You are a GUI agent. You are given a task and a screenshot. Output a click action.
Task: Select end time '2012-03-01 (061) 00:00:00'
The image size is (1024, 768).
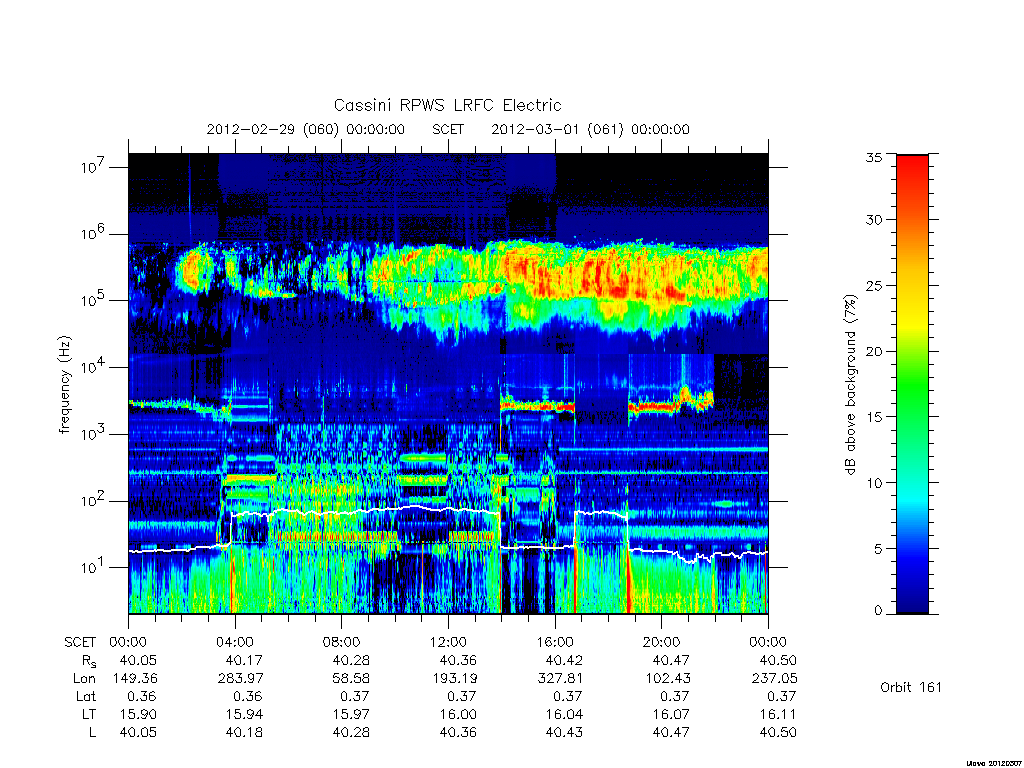point(590,129)
